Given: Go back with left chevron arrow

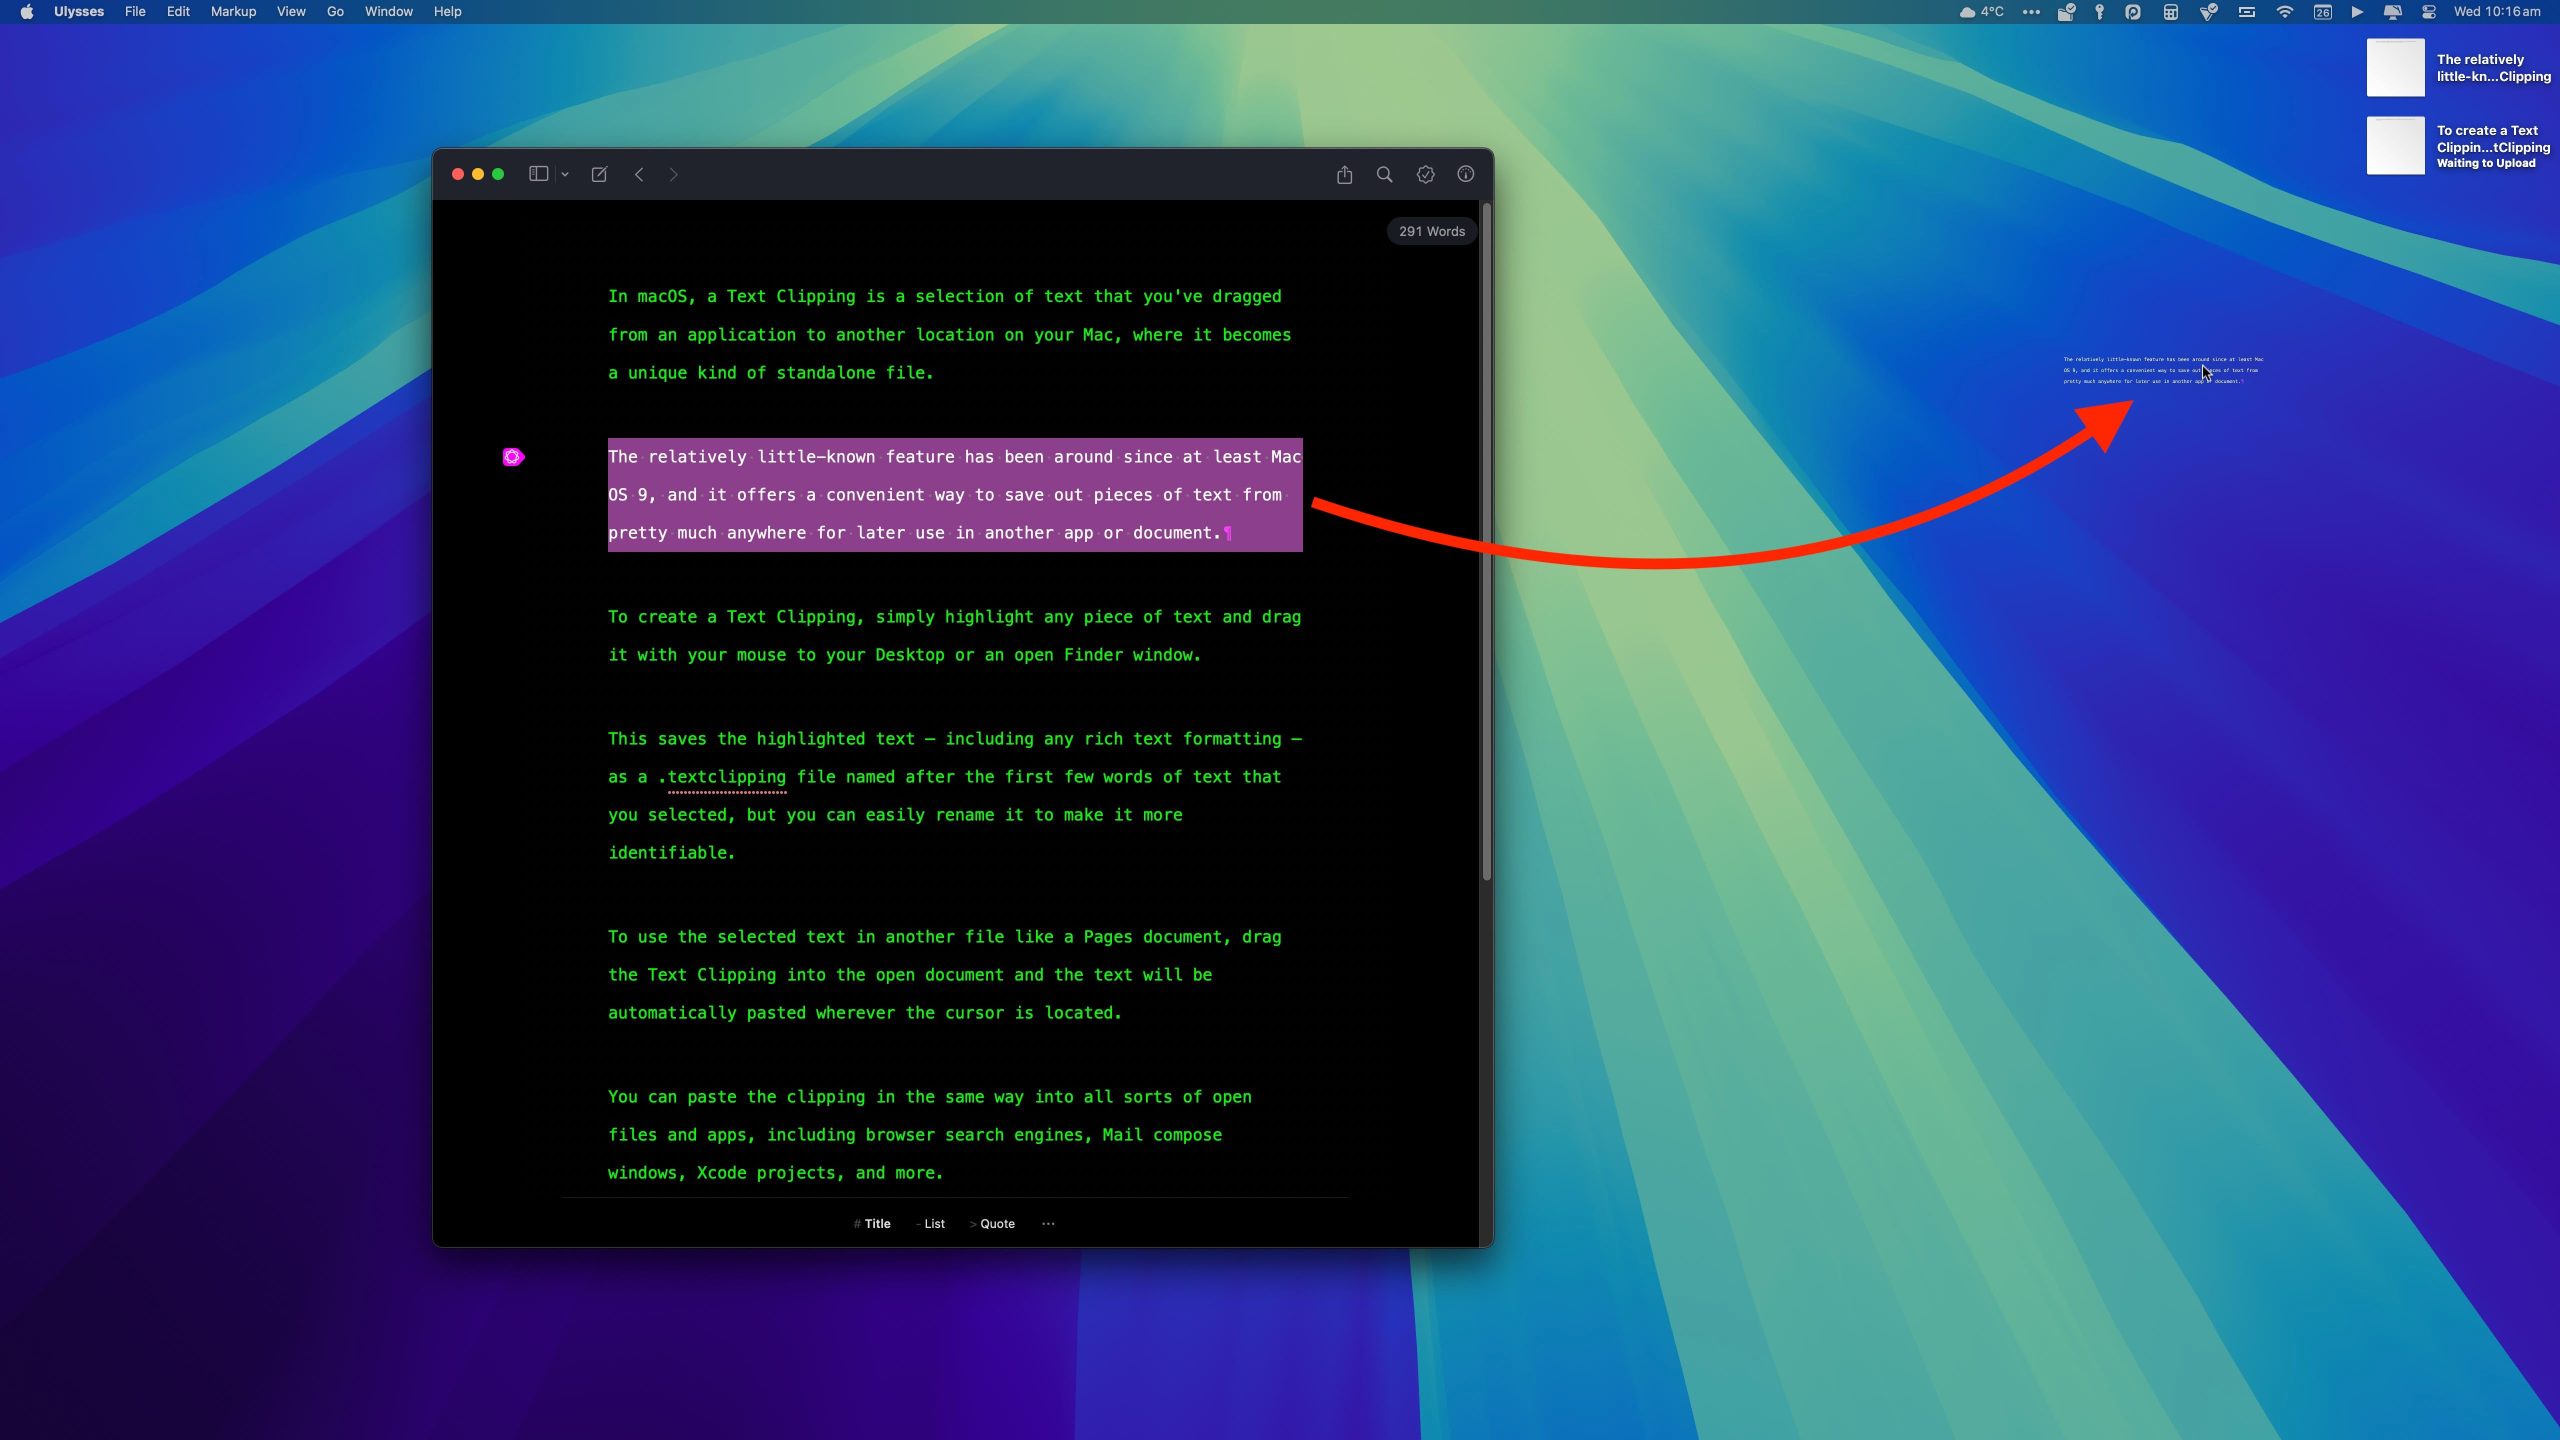Looking at the screenshot, I should pos(639,174).
